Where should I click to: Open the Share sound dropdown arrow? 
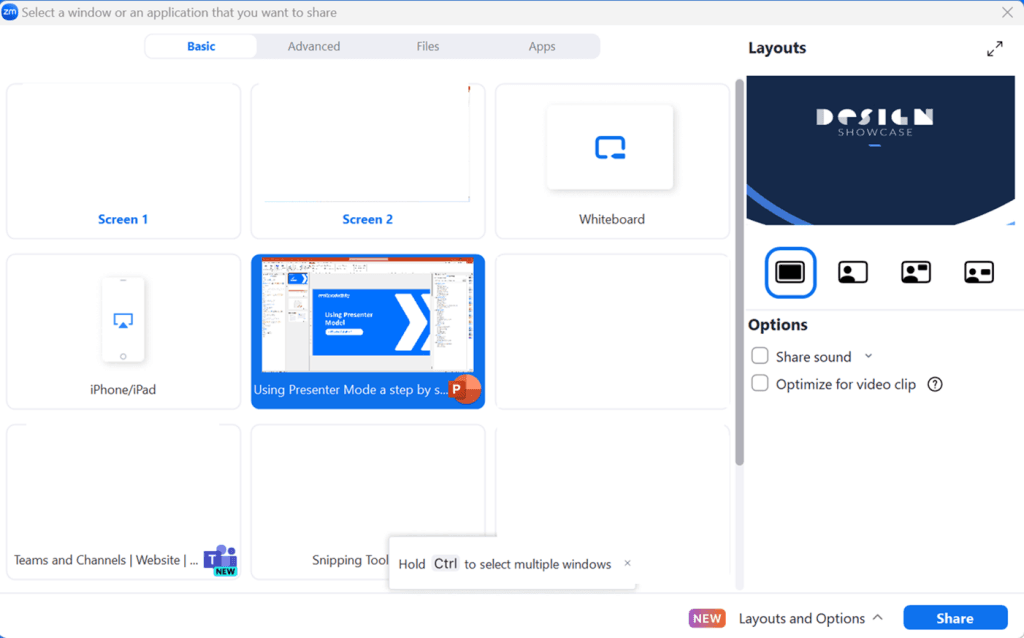pyautogui.click(x=868, y=356)
